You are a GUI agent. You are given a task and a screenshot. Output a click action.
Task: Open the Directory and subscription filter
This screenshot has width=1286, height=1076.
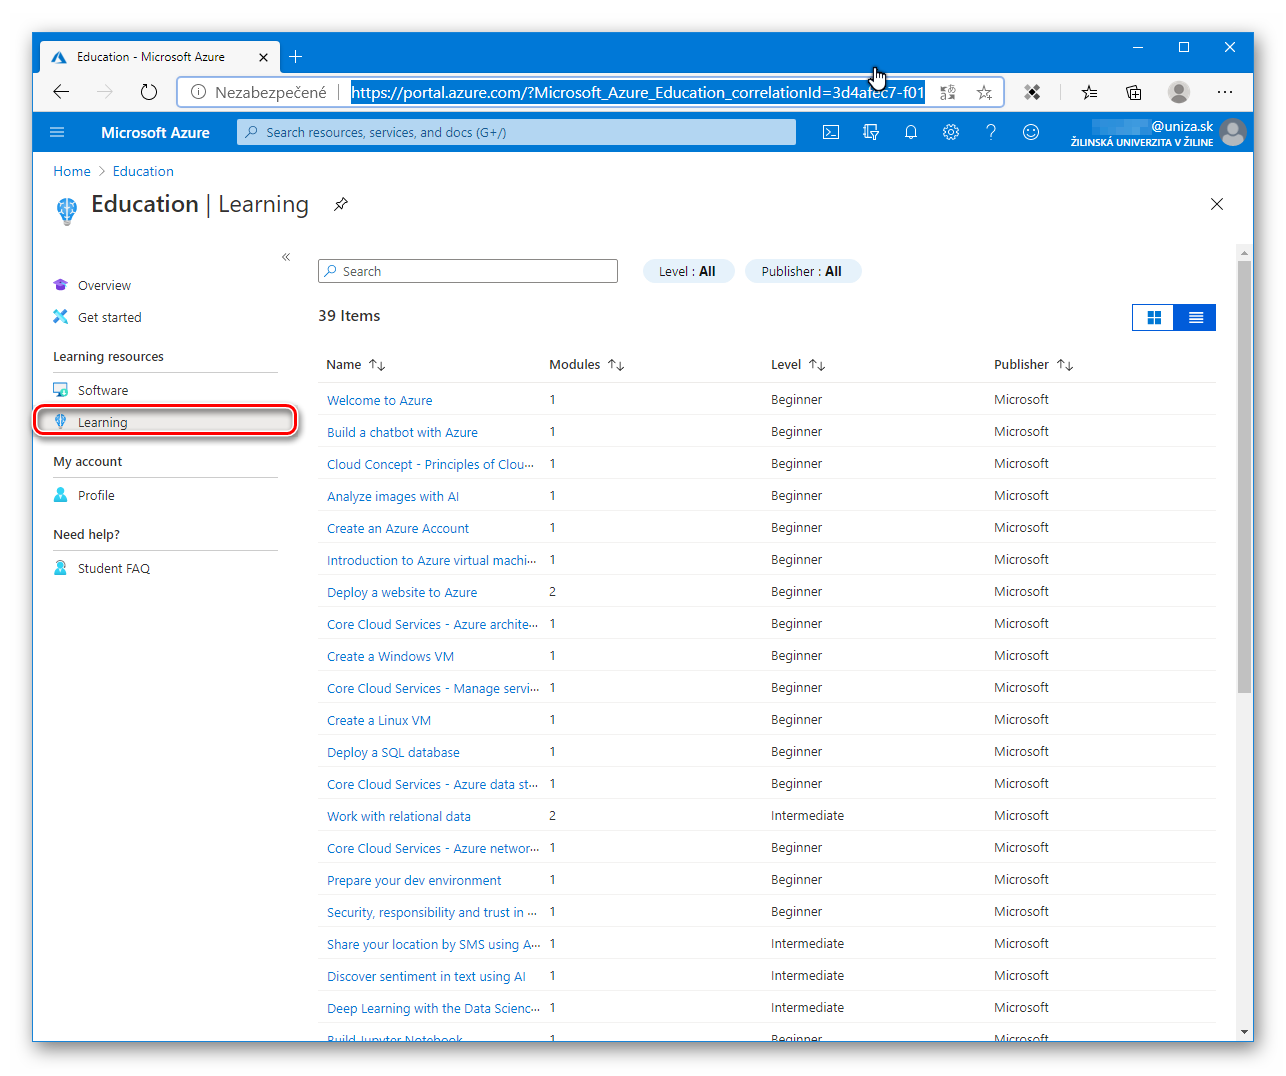coord(871,131)
